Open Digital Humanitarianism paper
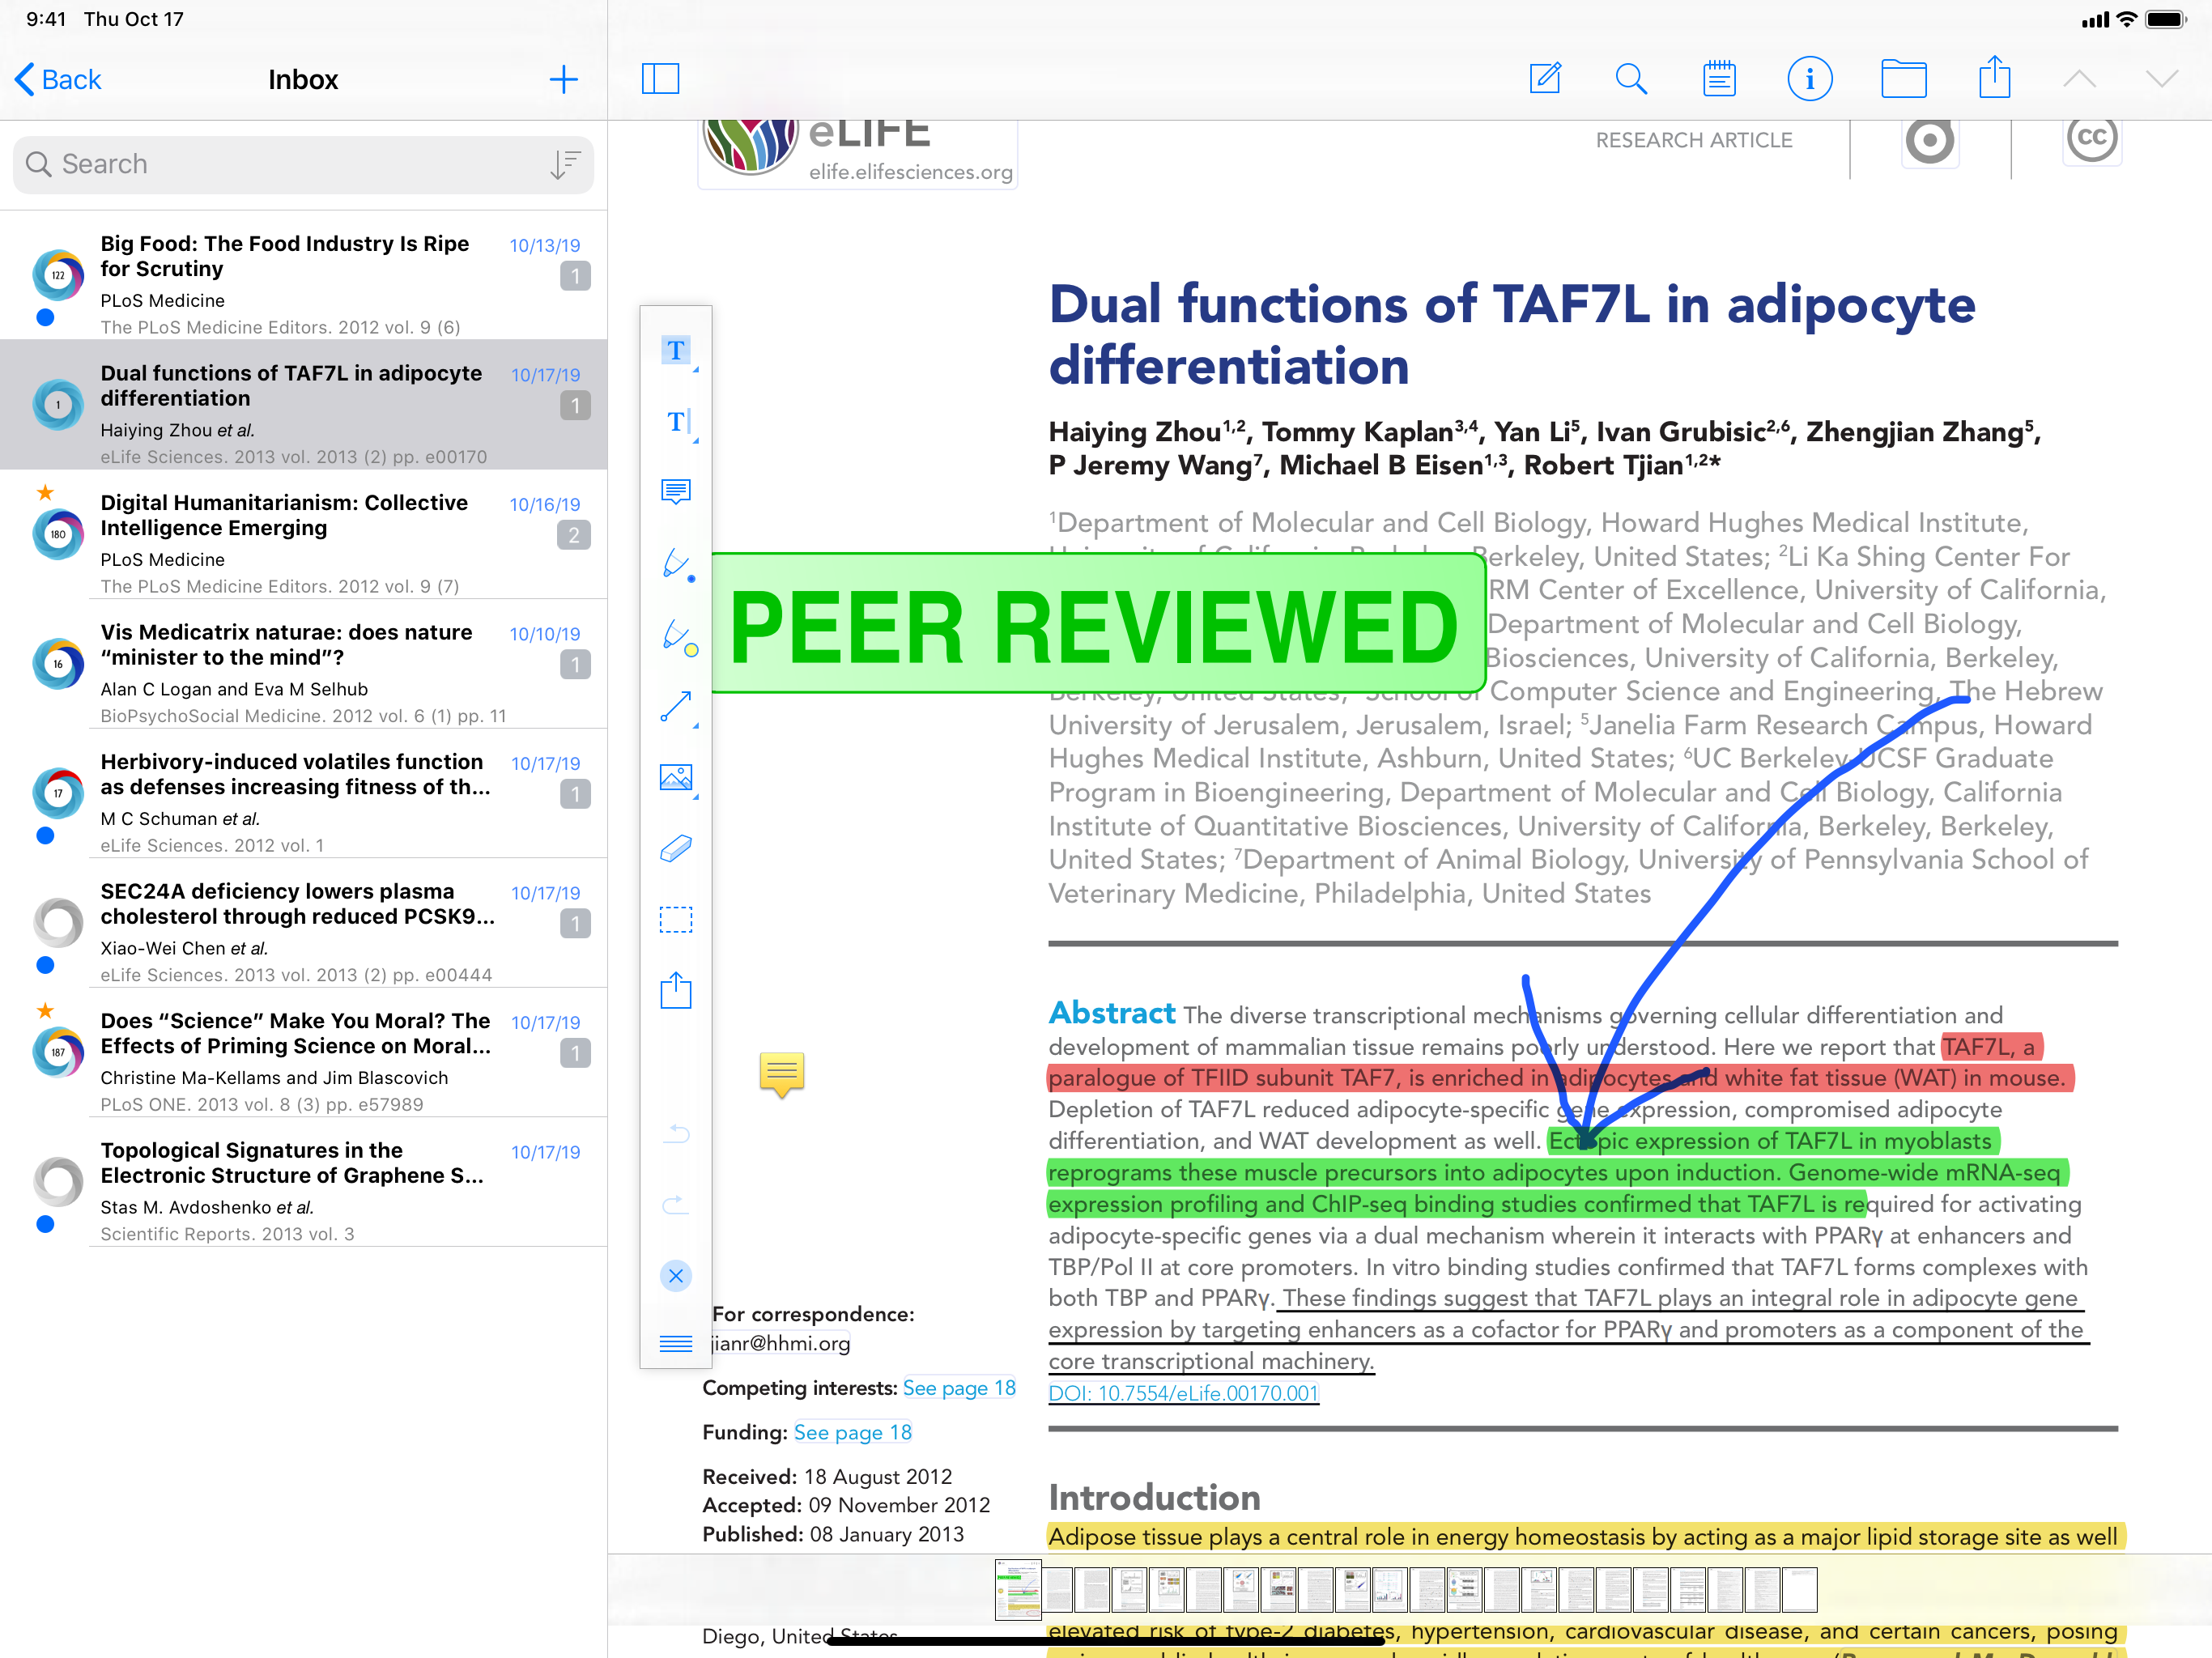 [x=303, y=534]
